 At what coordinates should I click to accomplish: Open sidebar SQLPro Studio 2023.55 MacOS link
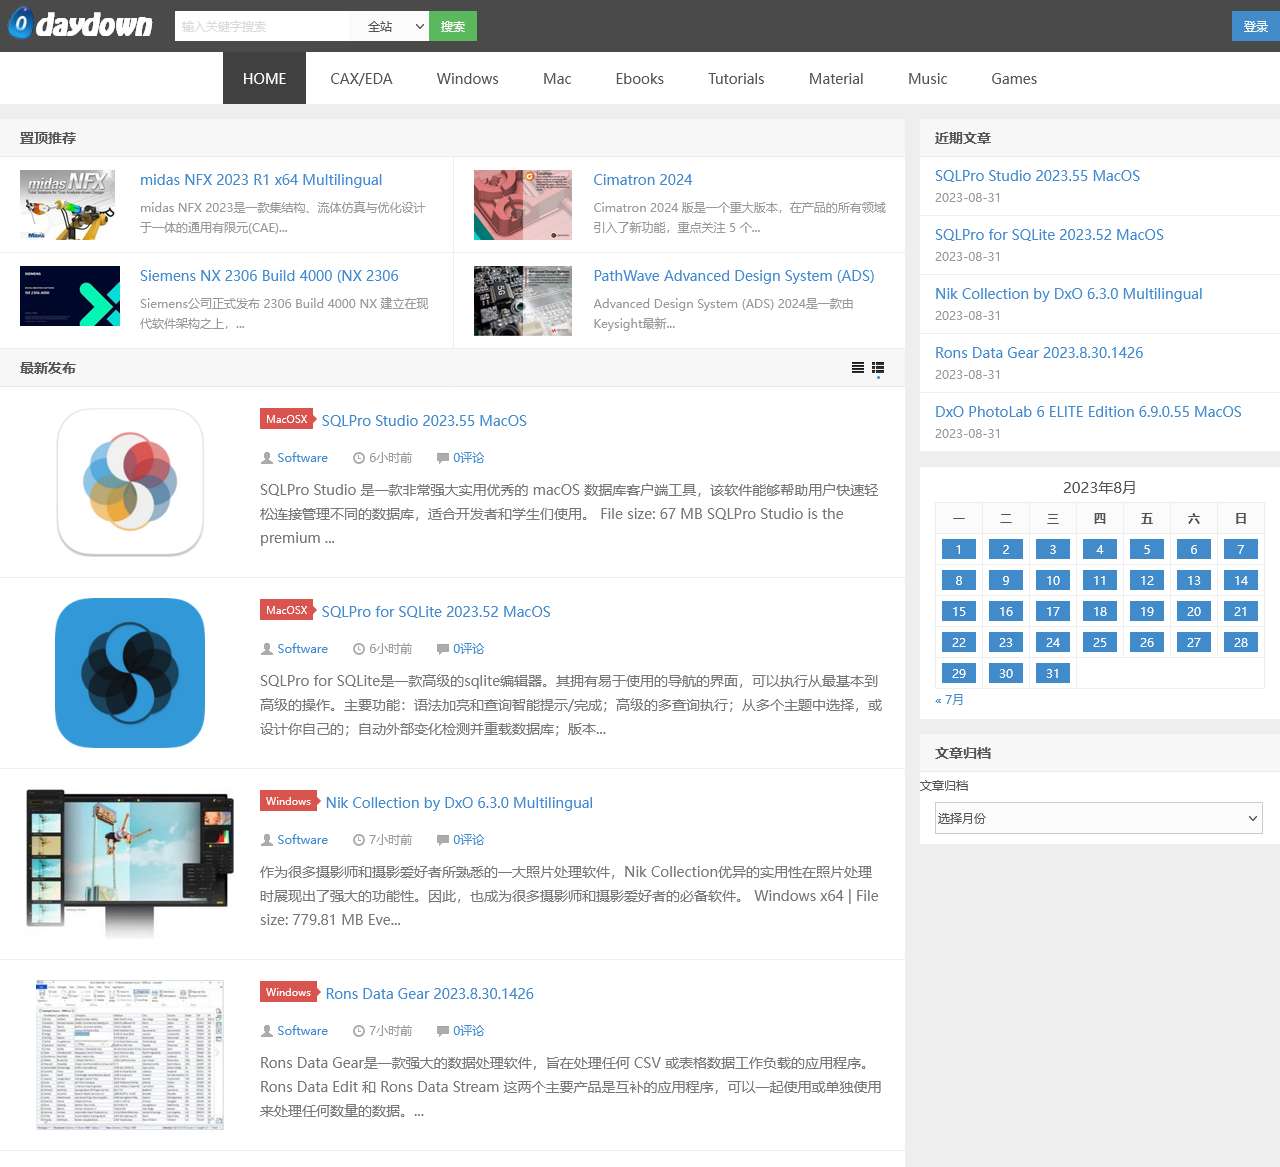(x=1037, y=176)
